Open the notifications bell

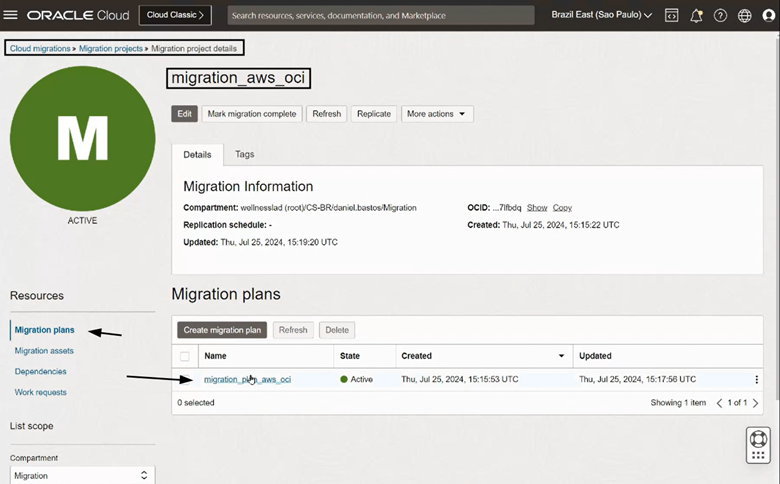tap(696, 16)
